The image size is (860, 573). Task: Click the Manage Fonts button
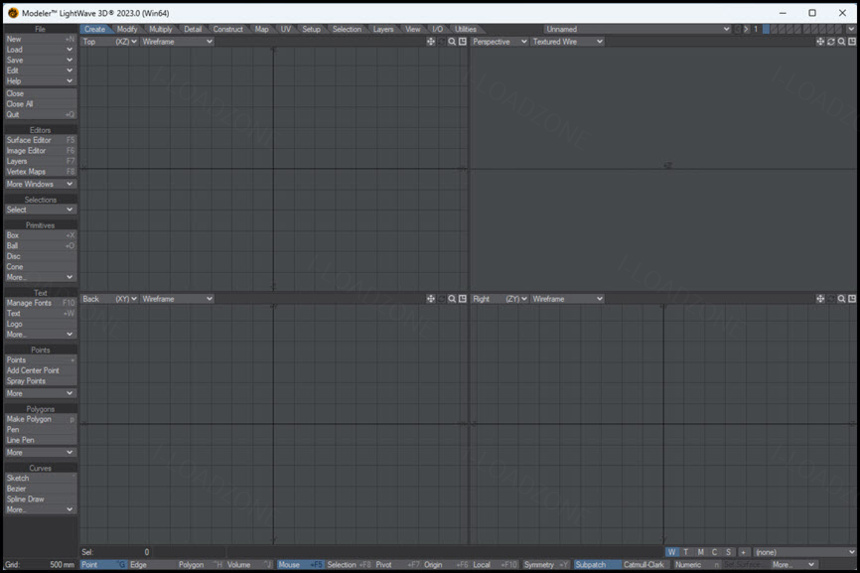(40, 303)
